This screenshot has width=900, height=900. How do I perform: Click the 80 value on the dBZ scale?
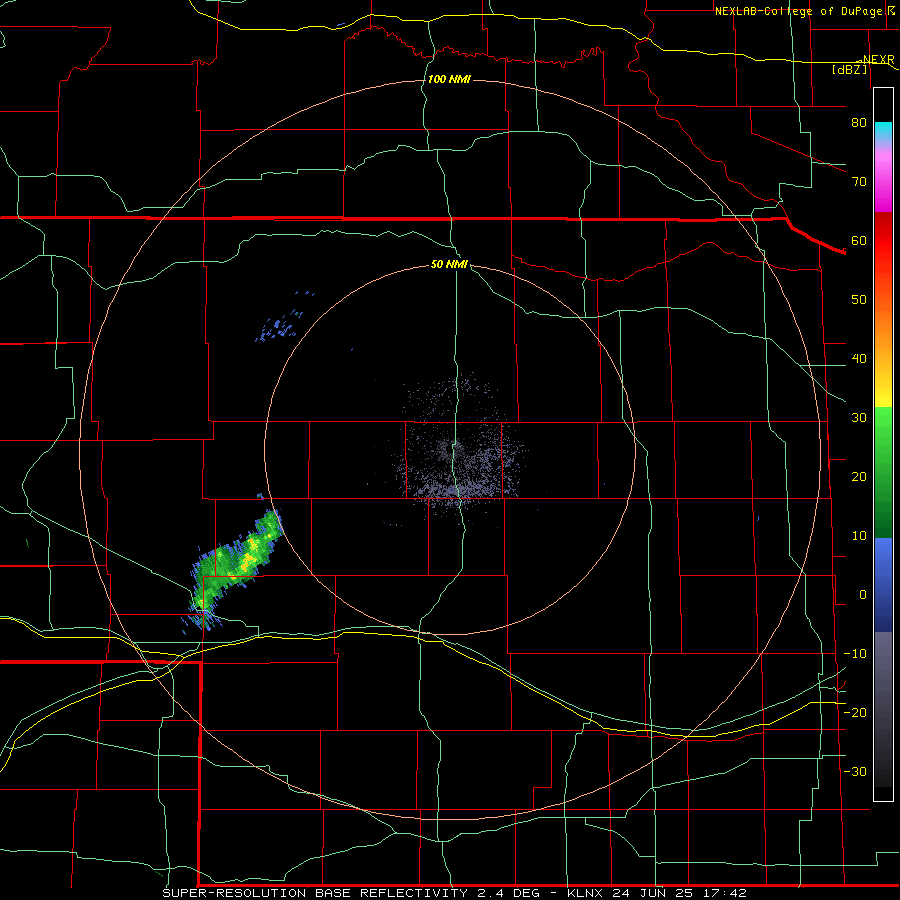click(859, 123)
